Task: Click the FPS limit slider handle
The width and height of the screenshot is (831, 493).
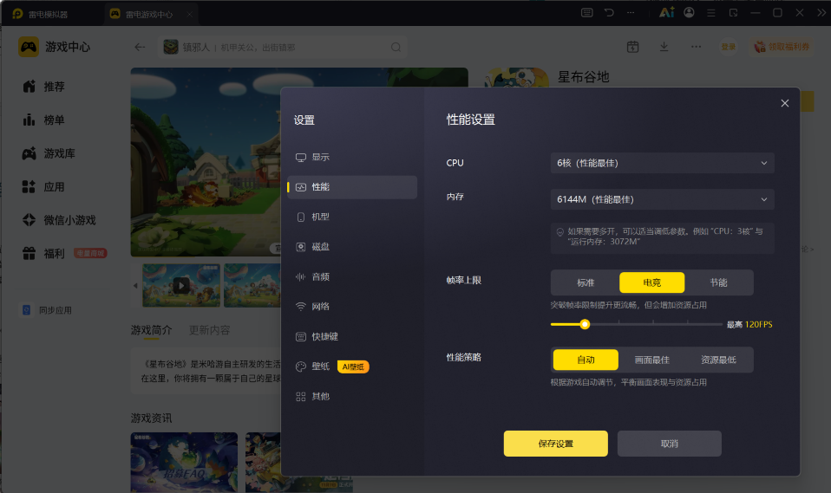Action: pos(585,324)
